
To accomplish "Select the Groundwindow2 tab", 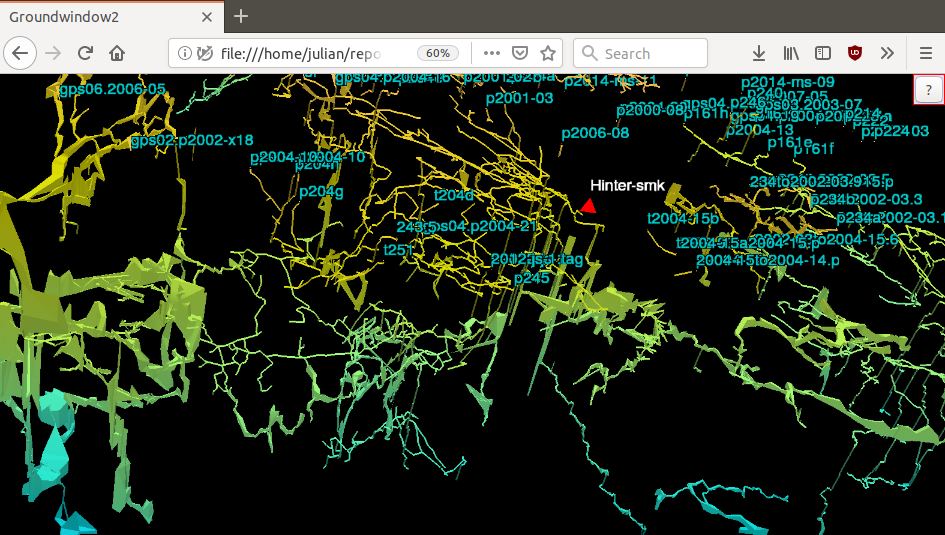I will [x=111, y=17].
